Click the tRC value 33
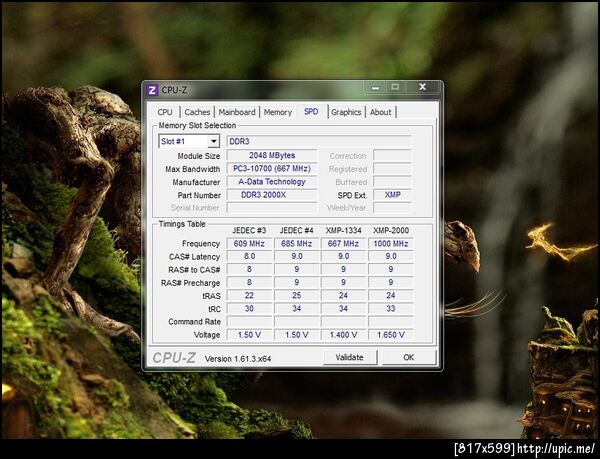600x459 pixels. 391,309
